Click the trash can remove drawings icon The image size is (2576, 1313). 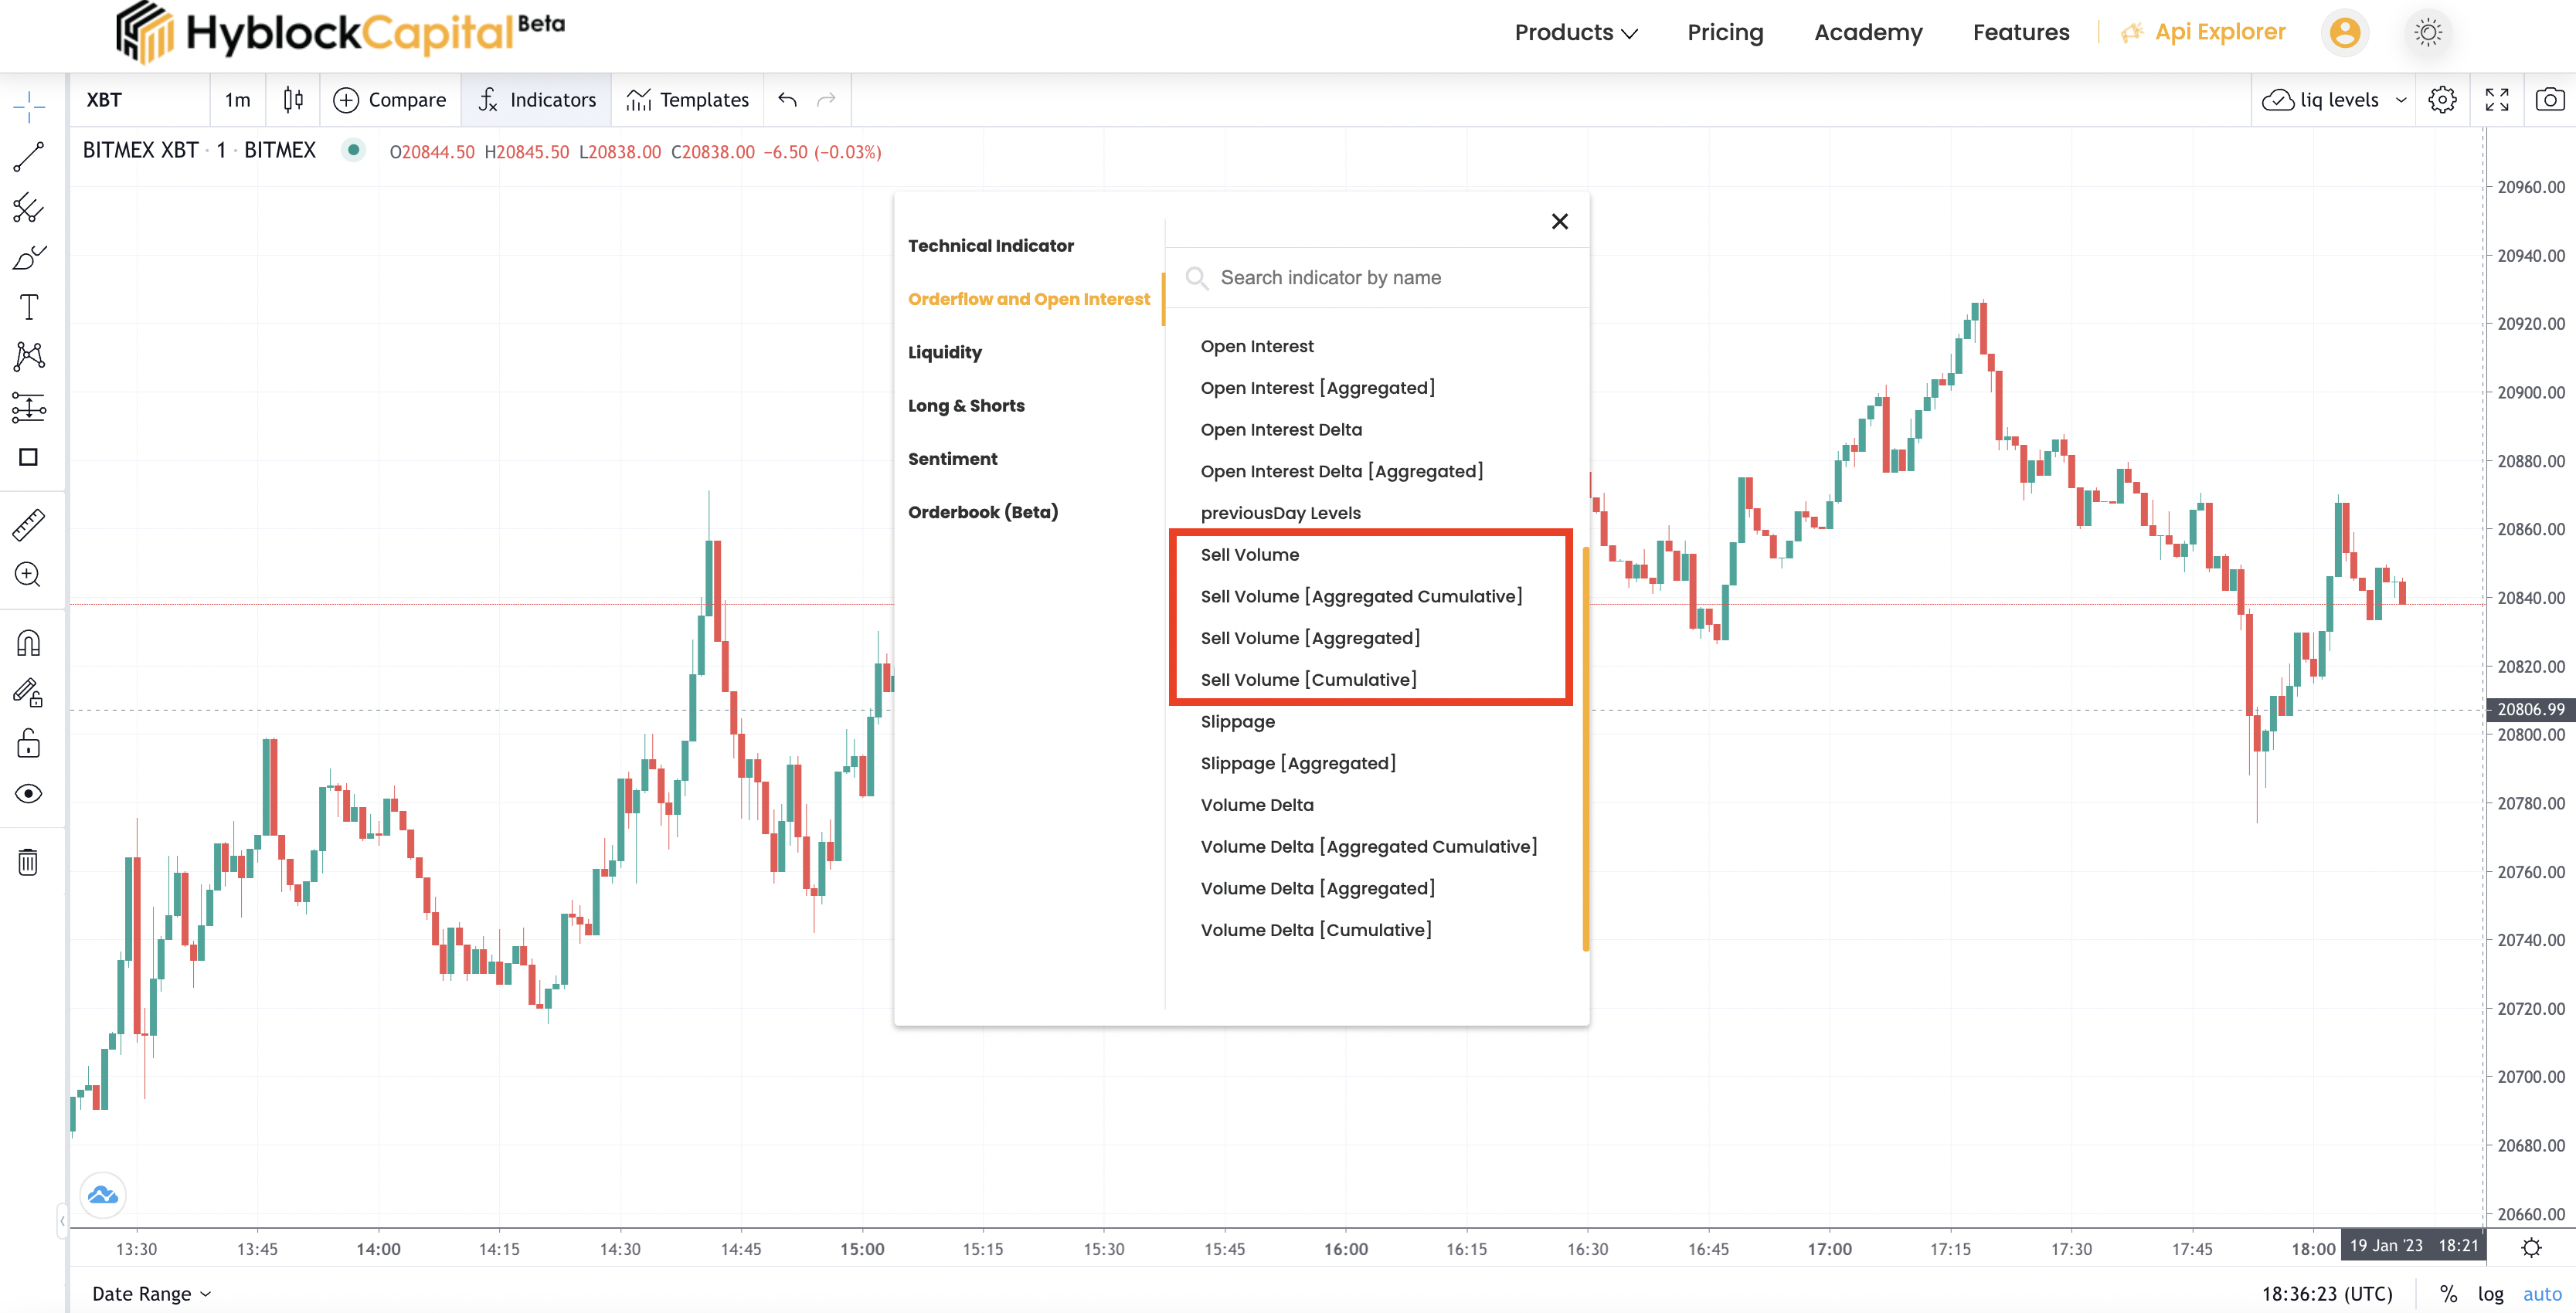(x=28, y=862)
